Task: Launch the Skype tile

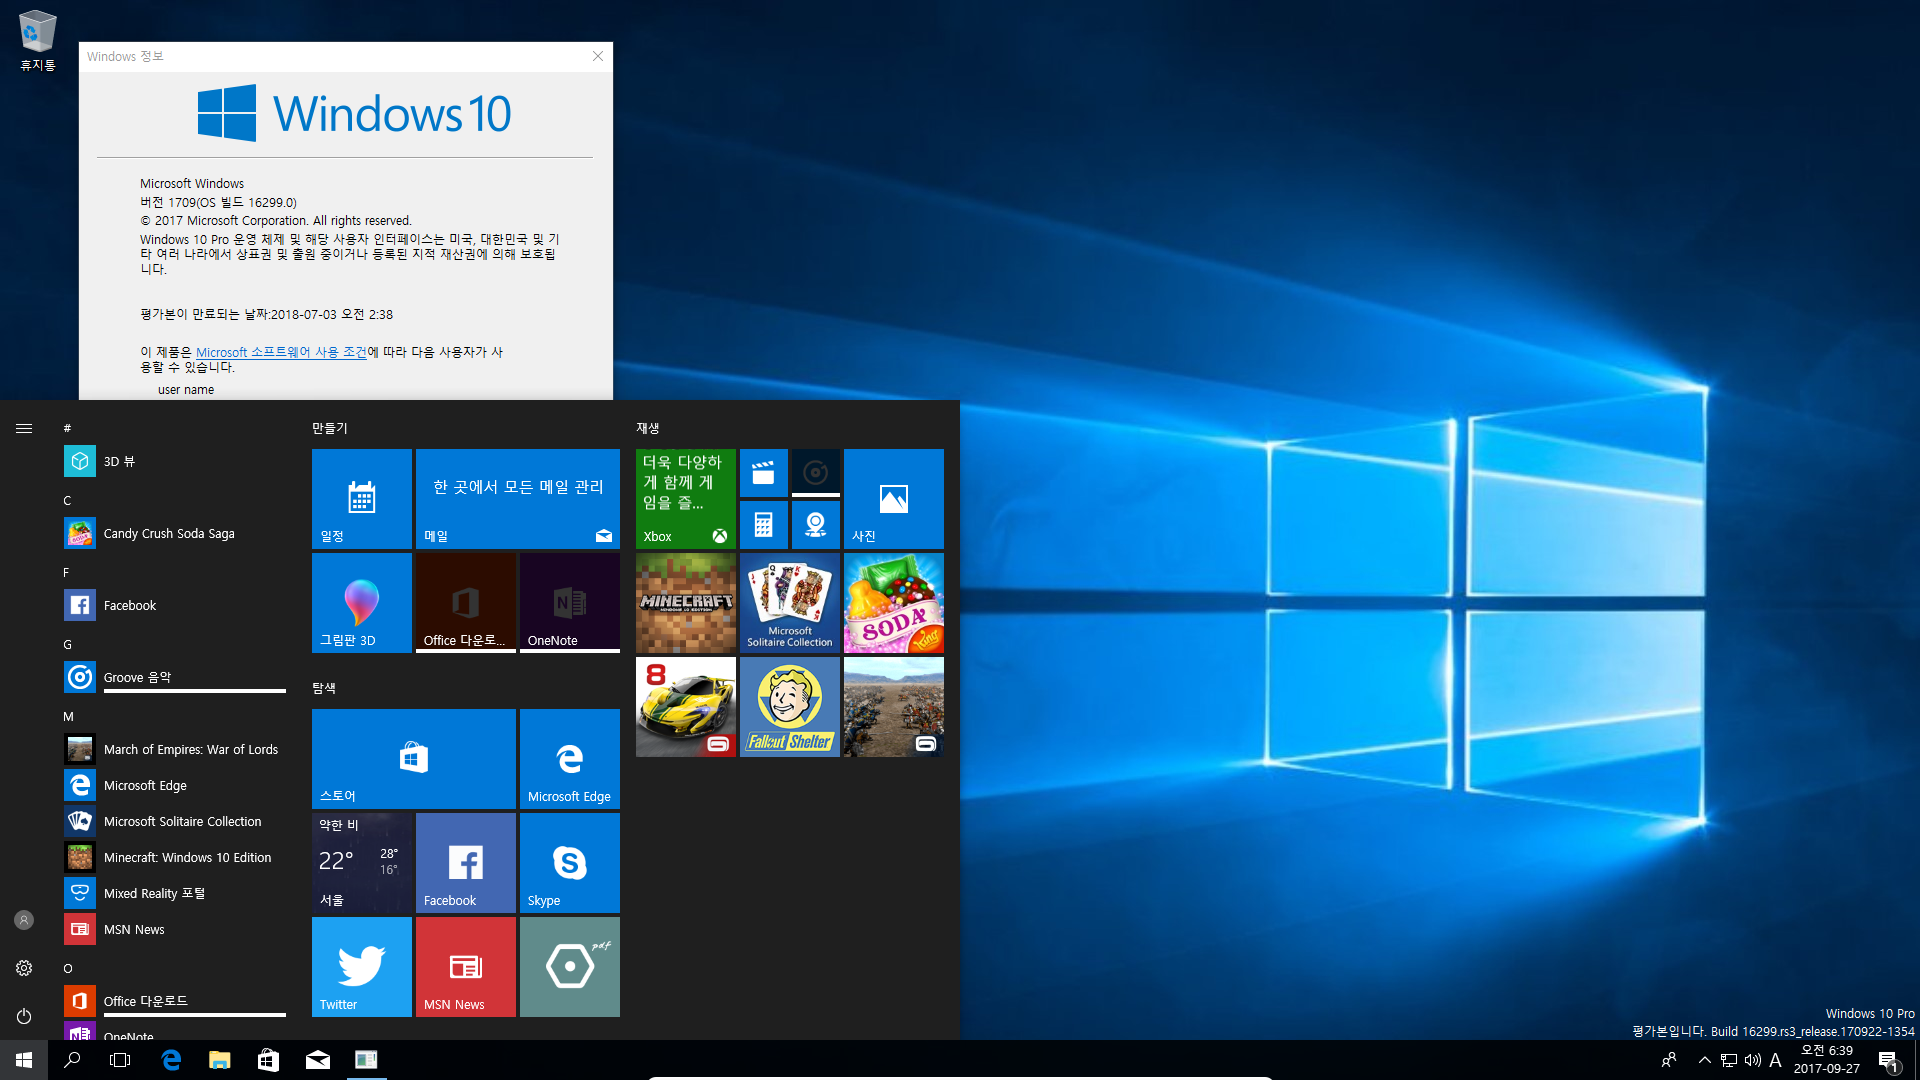Action: tap(570, 863)
